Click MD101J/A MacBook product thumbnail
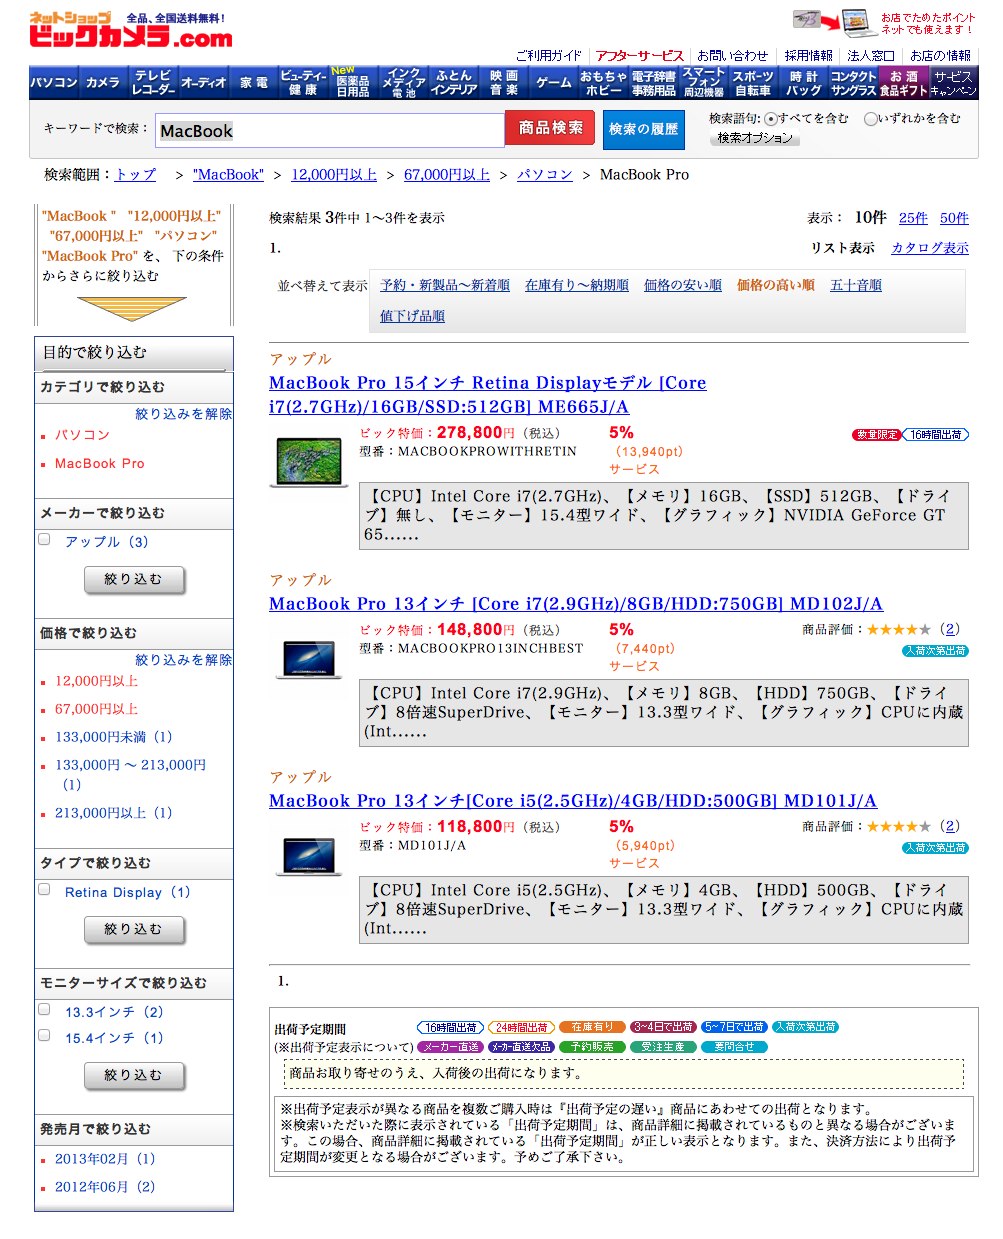The image size is (1003, 1239). [310, 855]
